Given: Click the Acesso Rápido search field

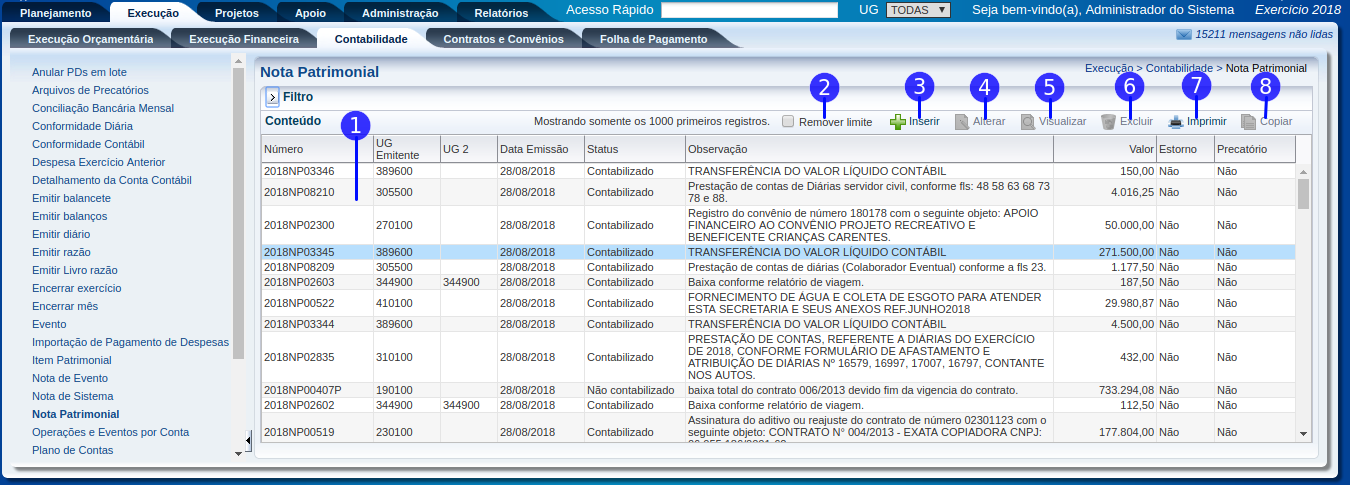Looking at the screenshot, I should coord(749,10).
